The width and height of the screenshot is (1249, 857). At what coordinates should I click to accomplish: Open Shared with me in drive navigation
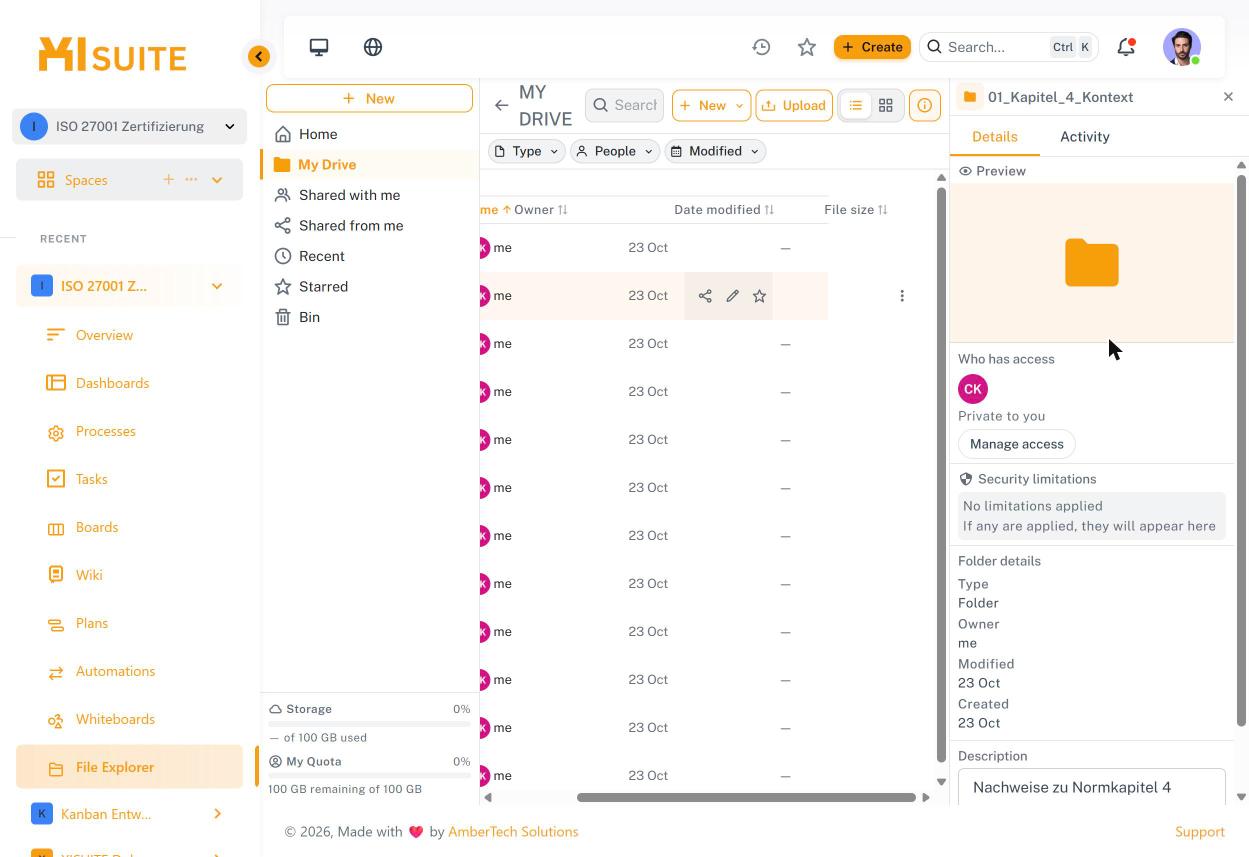coord(349,195)
